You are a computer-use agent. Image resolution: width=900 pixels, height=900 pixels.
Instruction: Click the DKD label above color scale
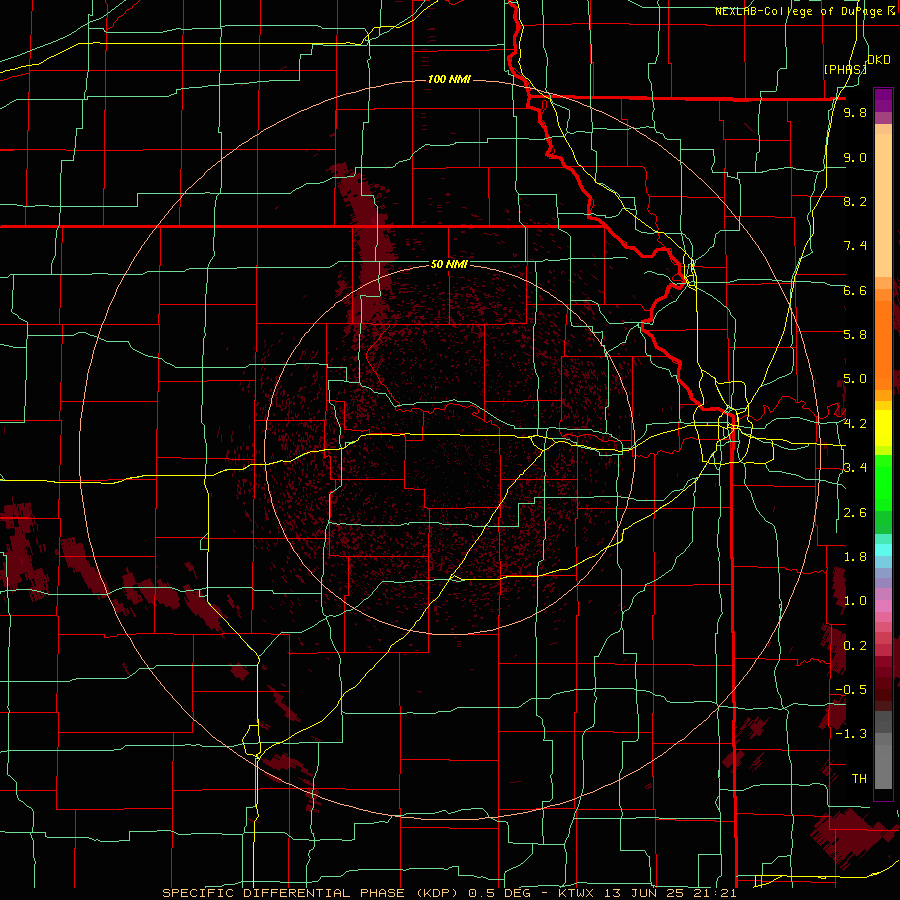click(879, 60)
